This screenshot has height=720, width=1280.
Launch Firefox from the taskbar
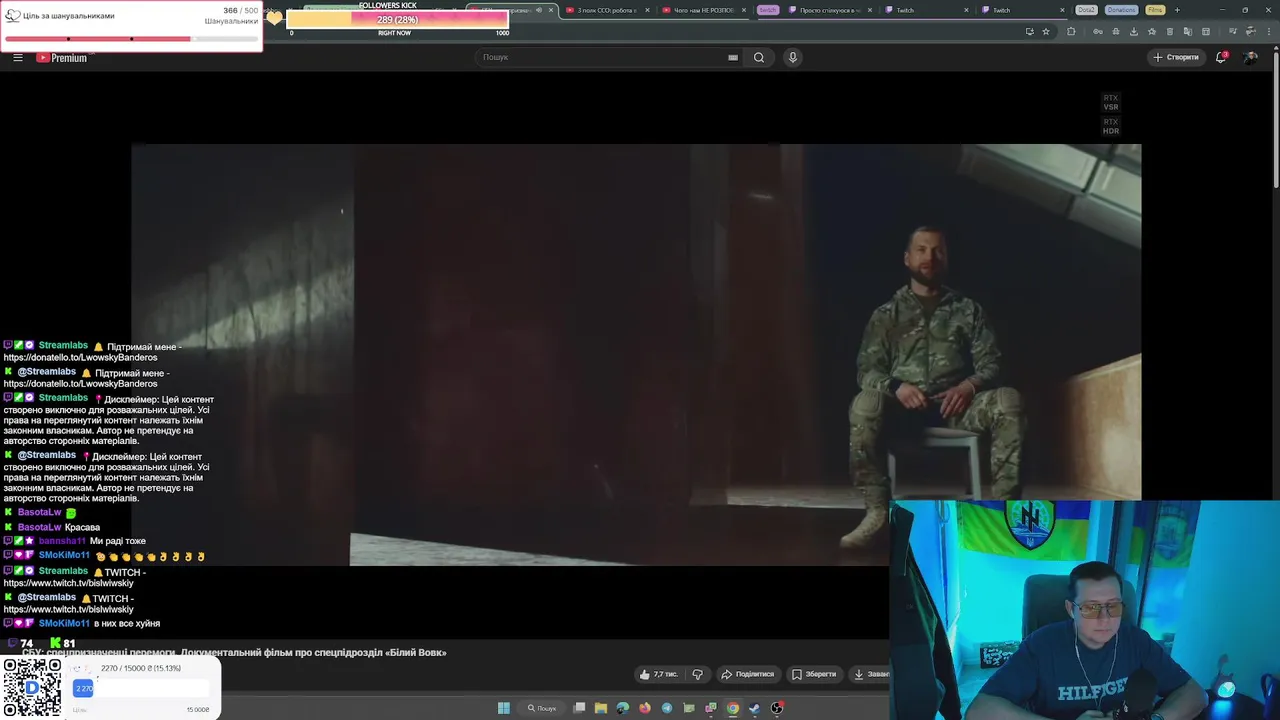coord(645,708)
